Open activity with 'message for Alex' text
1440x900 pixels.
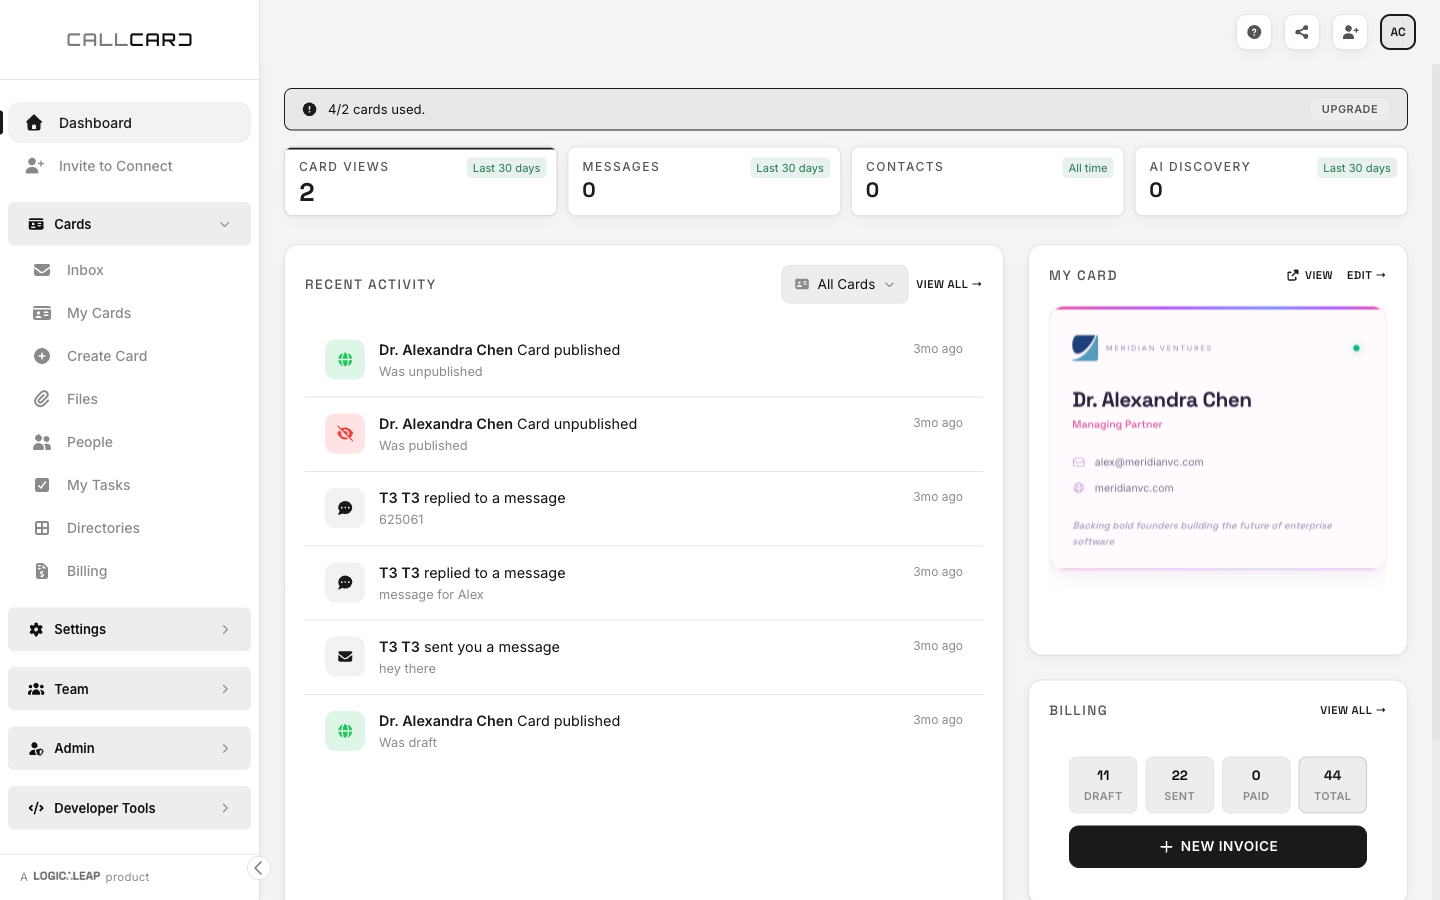click(644, 583)
